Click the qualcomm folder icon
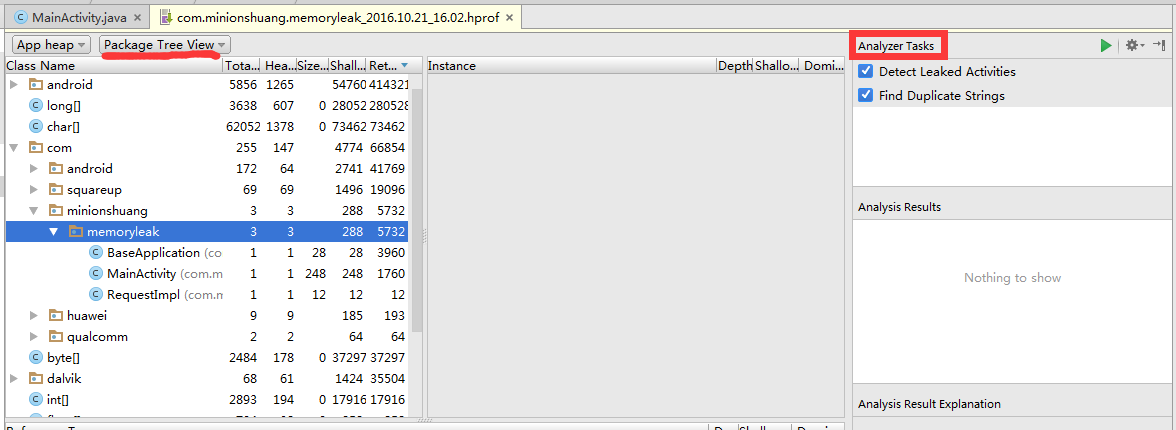The width and height of the screenshot is (1176, 430). [56, 337]
